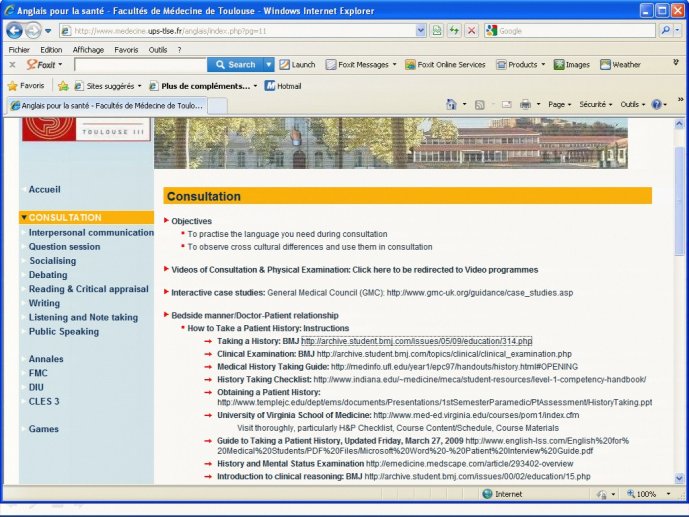Open the ? help menu
Viewport: 689px width, 517px height.
click(179, 50)
